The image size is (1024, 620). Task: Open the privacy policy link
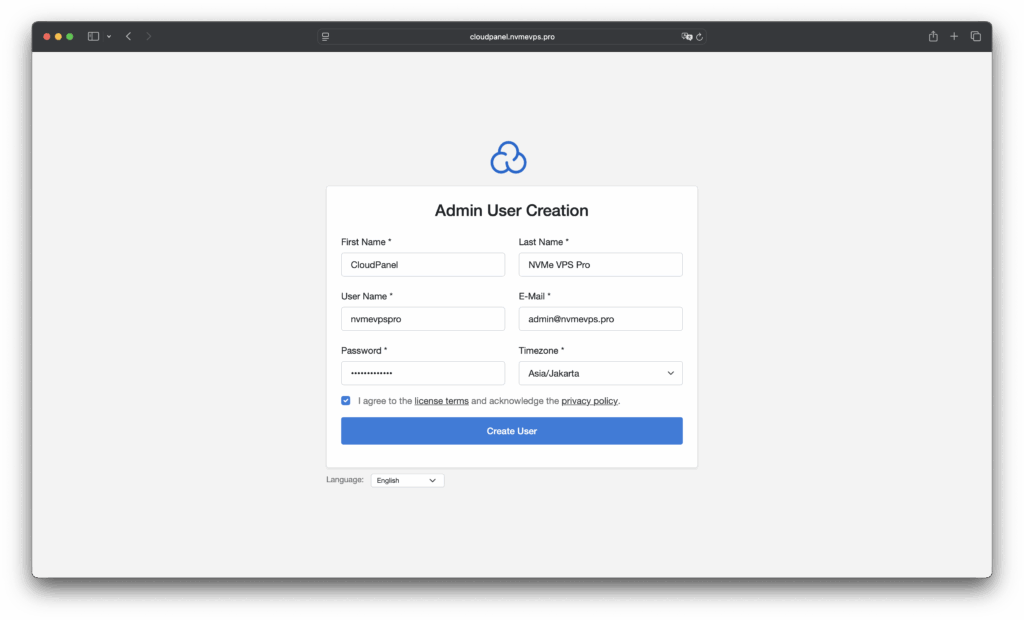coord(589,401)
